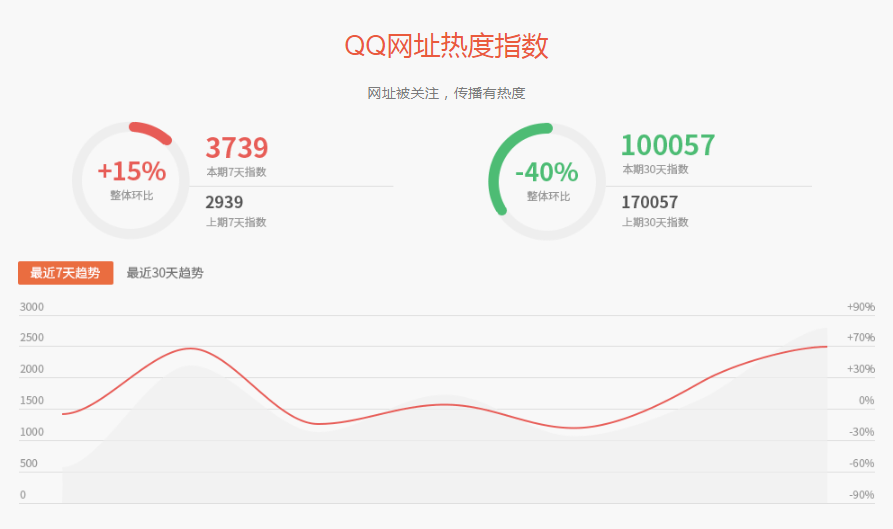Click the label 本期30天指数
Viewport: 893px width, 529px height.
[x=655, y=169]
